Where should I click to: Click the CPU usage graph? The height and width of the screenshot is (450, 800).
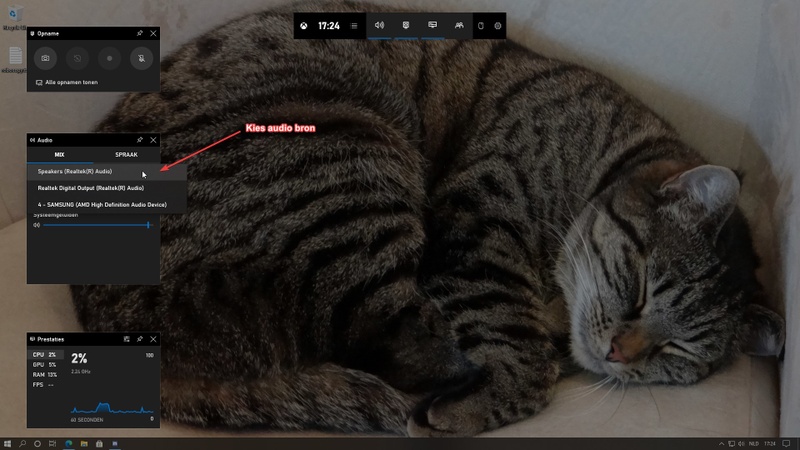coord(112,407)
